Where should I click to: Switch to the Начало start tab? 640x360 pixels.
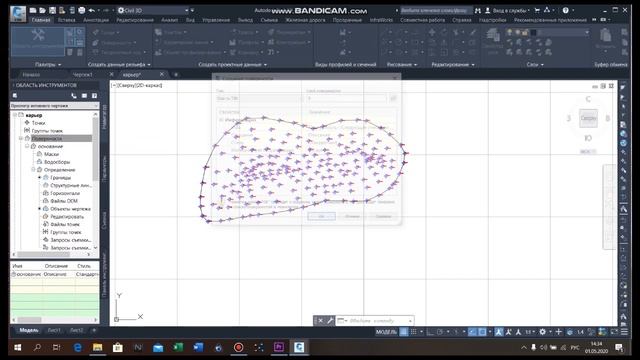[31, 75]
